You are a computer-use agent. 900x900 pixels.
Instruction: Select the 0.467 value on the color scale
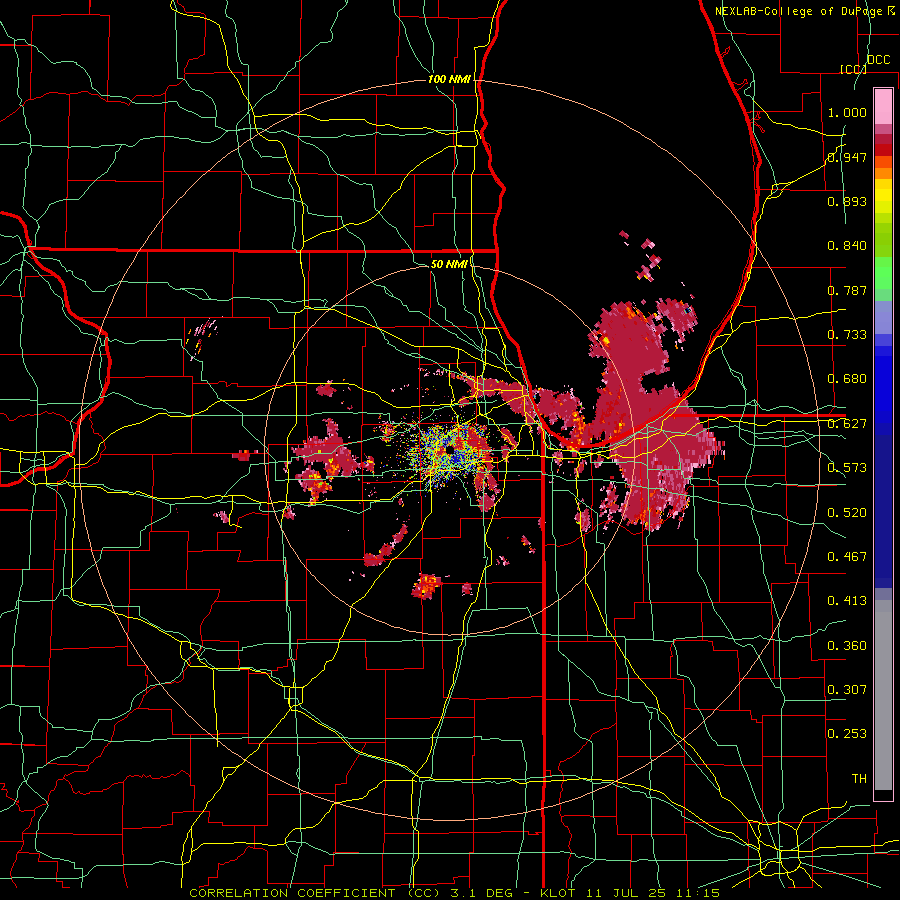[847, 557]
